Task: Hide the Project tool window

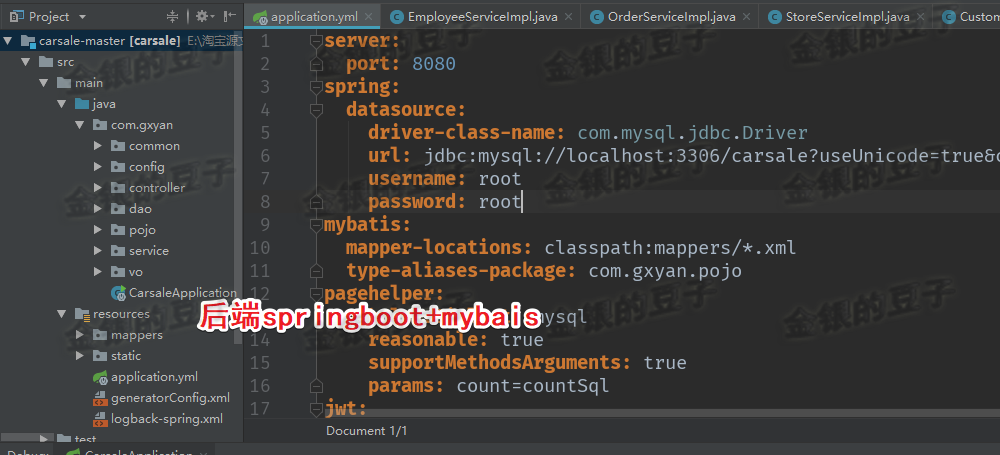Action: point(230,17)
